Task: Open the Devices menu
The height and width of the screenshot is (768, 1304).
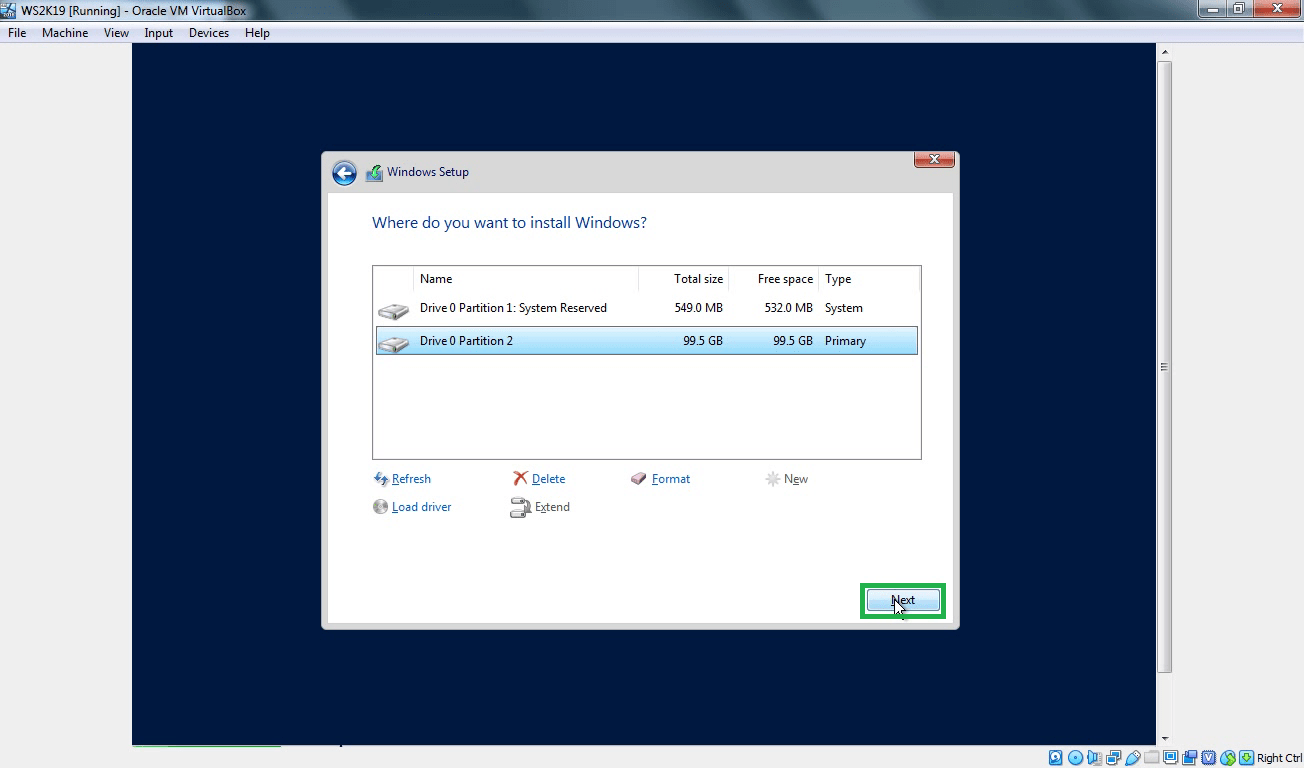Action: pos(208,33)
